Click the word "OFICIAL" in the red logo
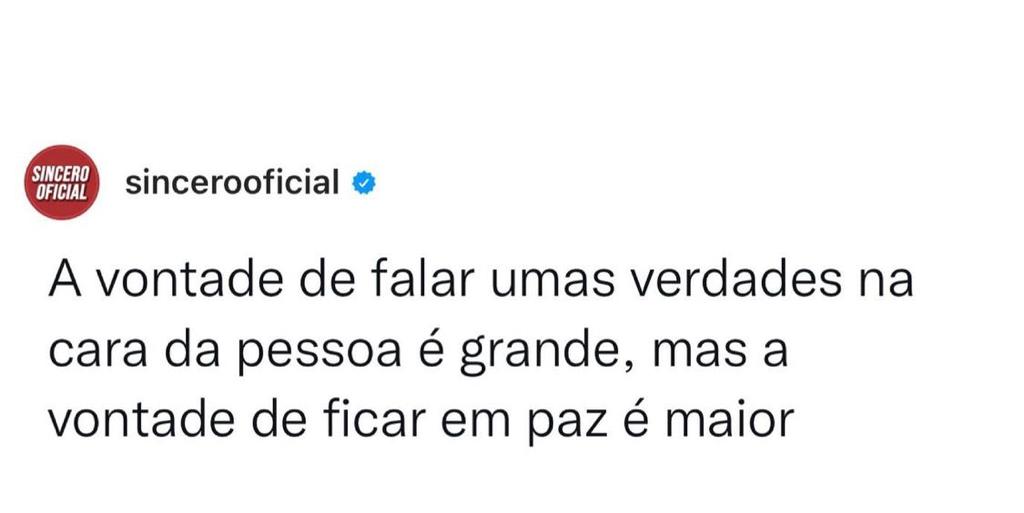This screenshot has width=1024, height=513. click(60, 192)
